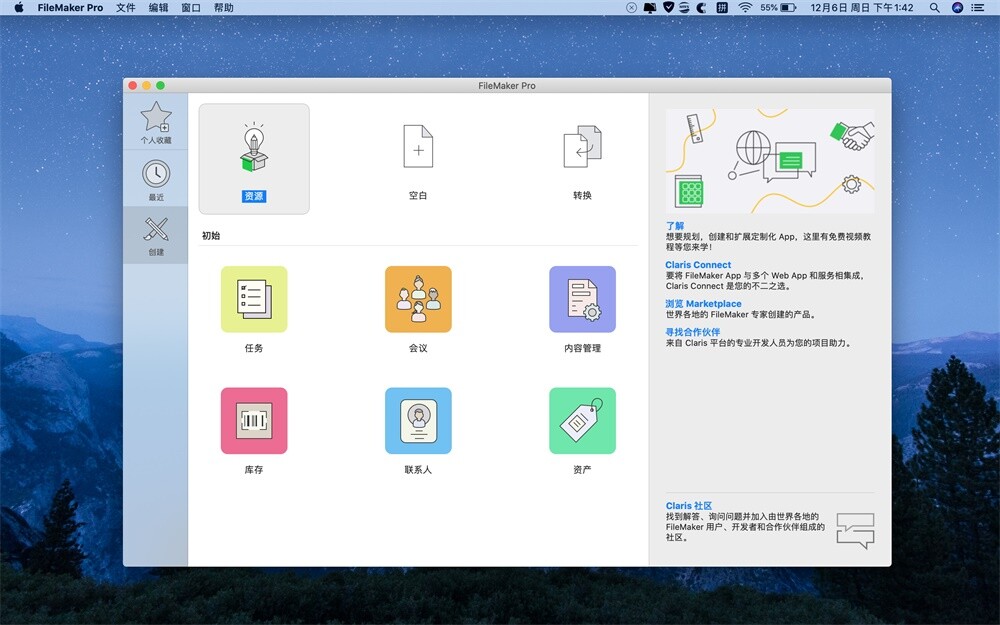Select the 创建 create section in sidebar
This screenshot has height=625, width=1000.
[x=156, y=235]
